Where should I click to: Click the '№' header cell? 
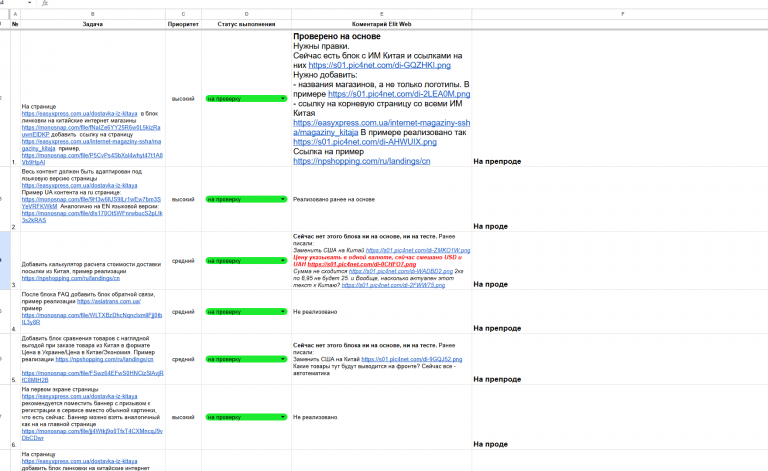tap(15, 24)
